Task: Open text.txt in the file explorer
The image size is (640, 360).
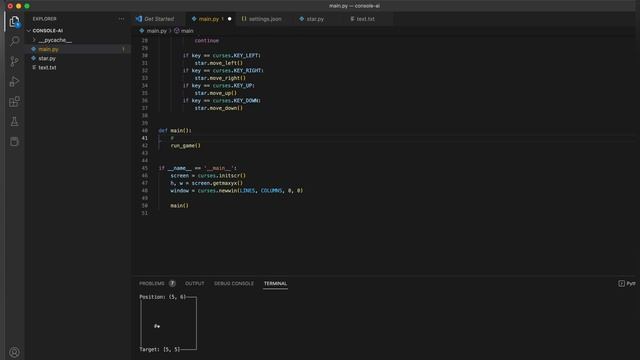Action: (x=47, y=67)
